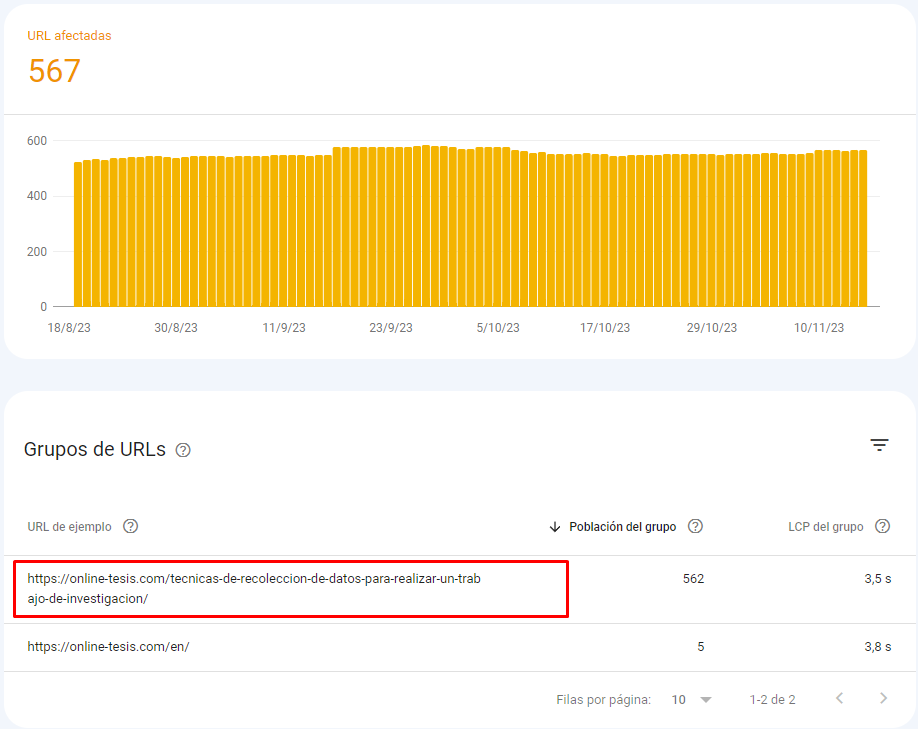918x729 pixels.
Task: Click the 400 y-axis label
Action: click(x=37, y=196)
